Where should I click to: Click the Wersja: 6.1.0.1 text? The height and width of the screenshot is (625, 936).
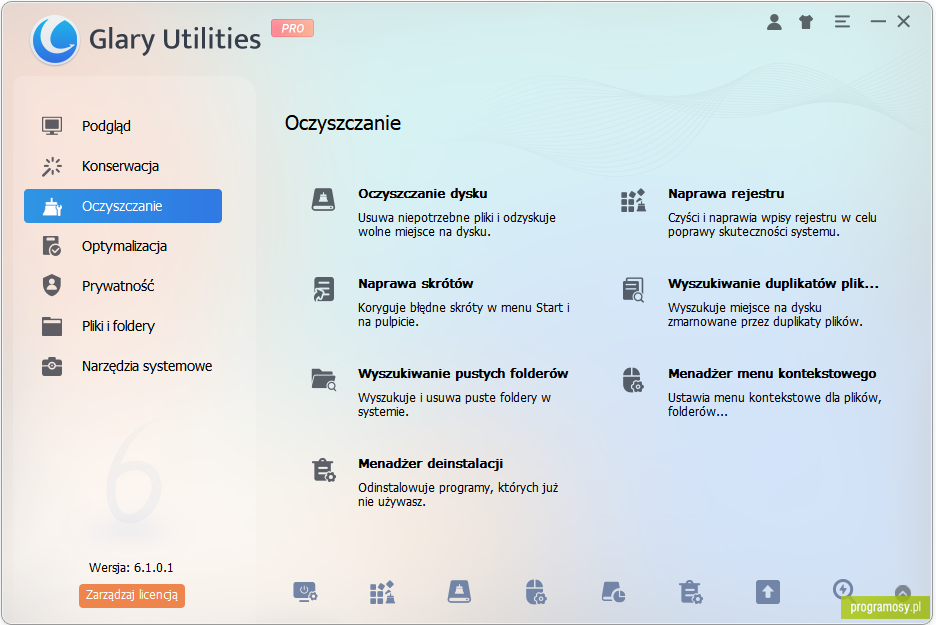tap(131, 568)
